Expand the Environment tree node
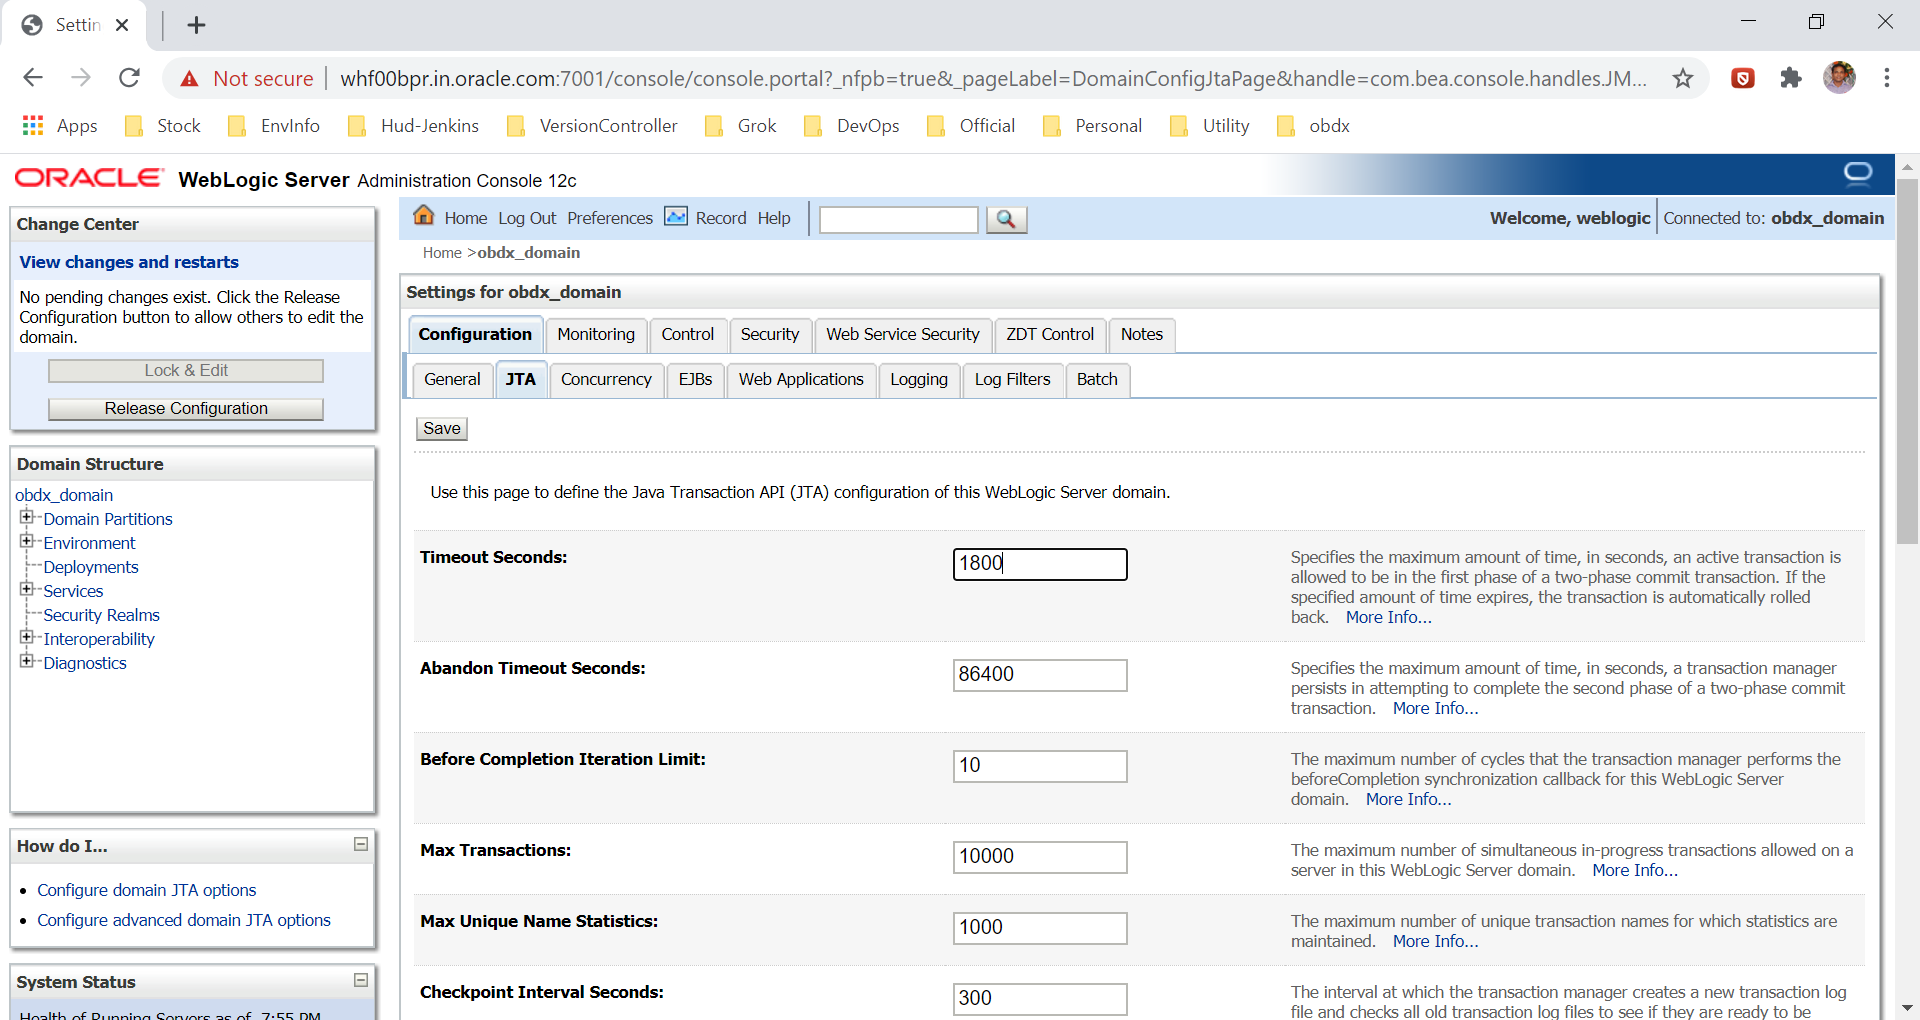The height and width of the screenshot is (1020, 1920). pos(26,541)
